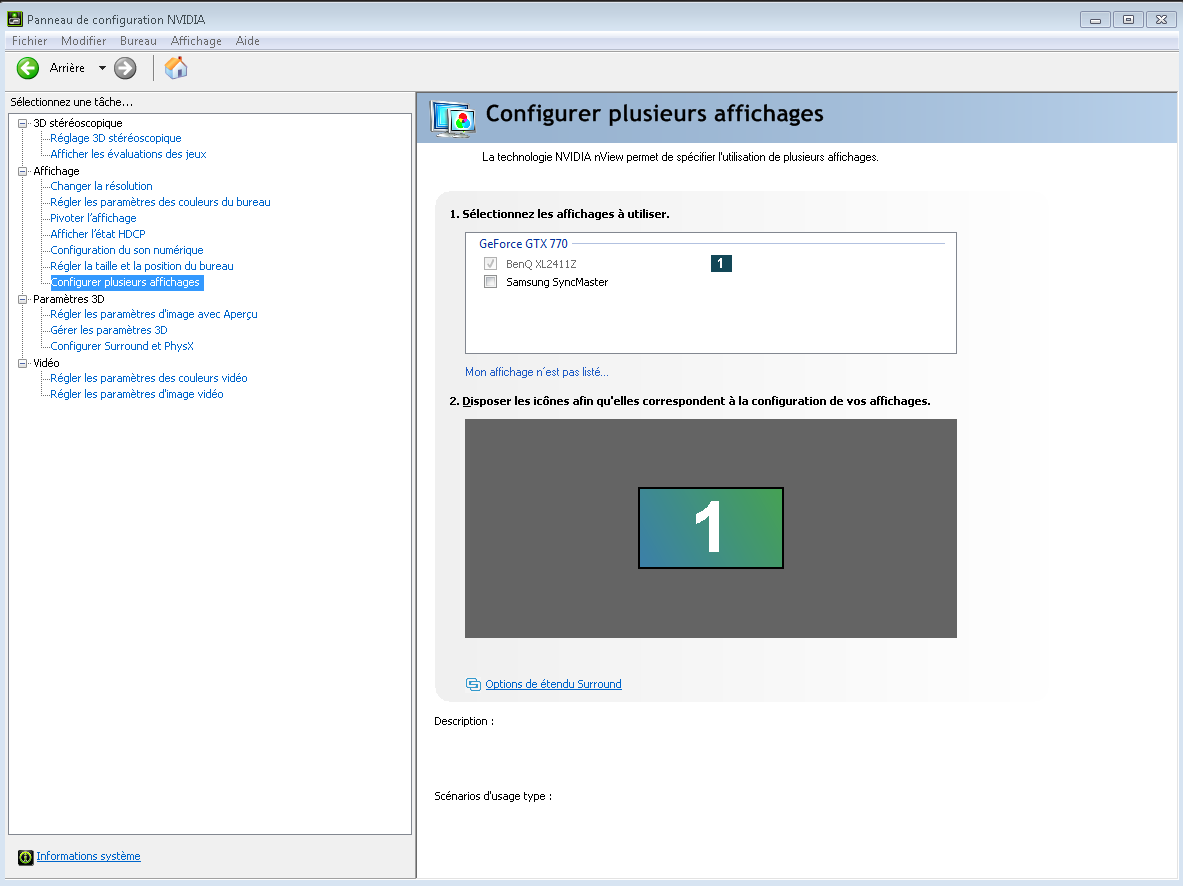This screenshot has height=886, width=1183.
Task: Open Options de étendu Surround link
Action: click(x=553, y=684)
